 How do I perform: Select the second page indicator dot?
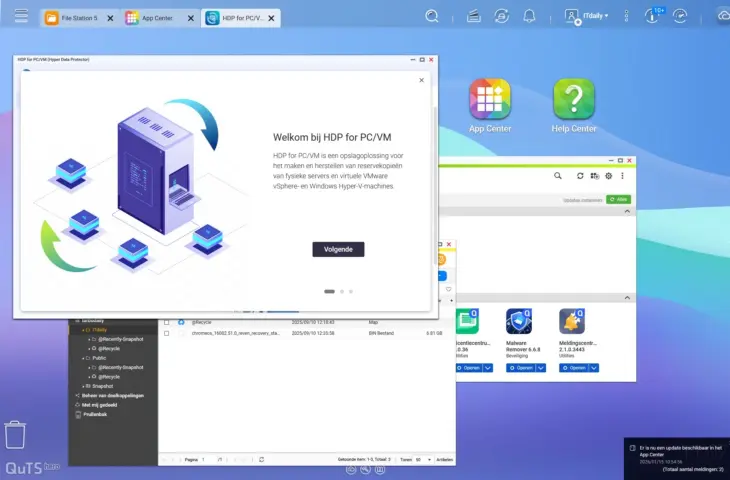click(341, 291)
